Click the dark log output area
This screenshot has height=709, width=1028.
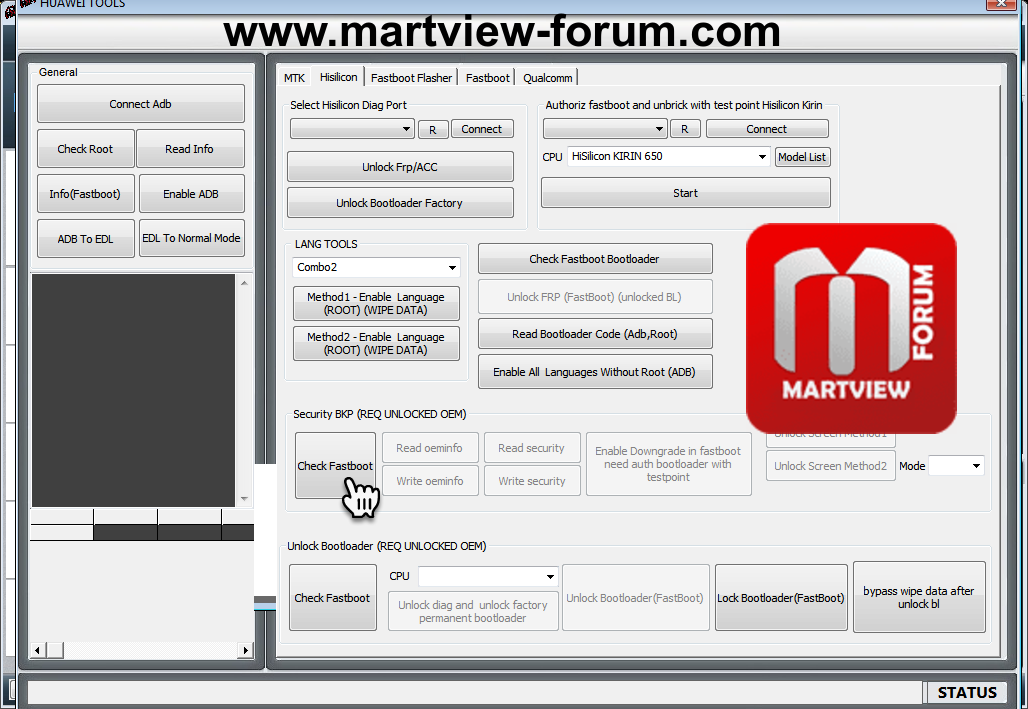pyautogui.click(x=133, y=390)
